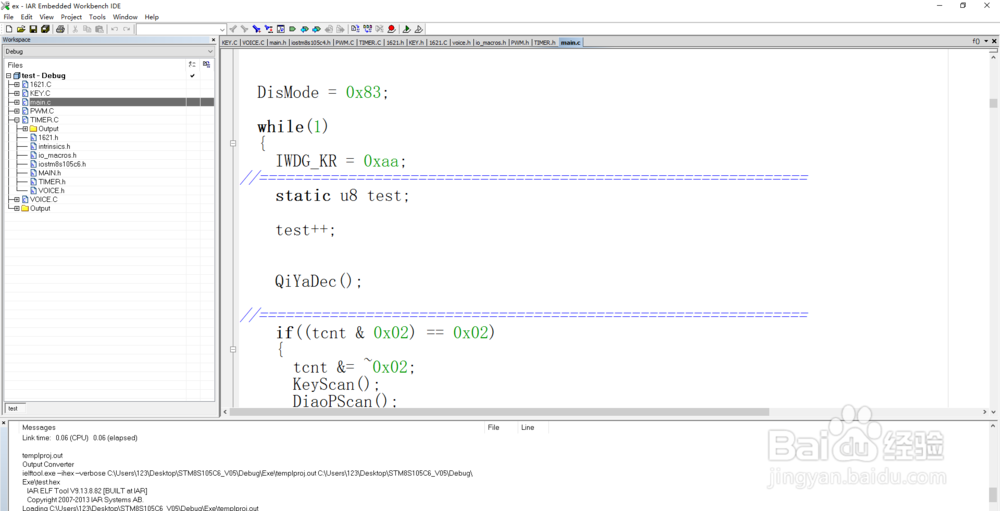Collapse the test - Debug project node
The image size is (1000, 511).
coord(9,75)
